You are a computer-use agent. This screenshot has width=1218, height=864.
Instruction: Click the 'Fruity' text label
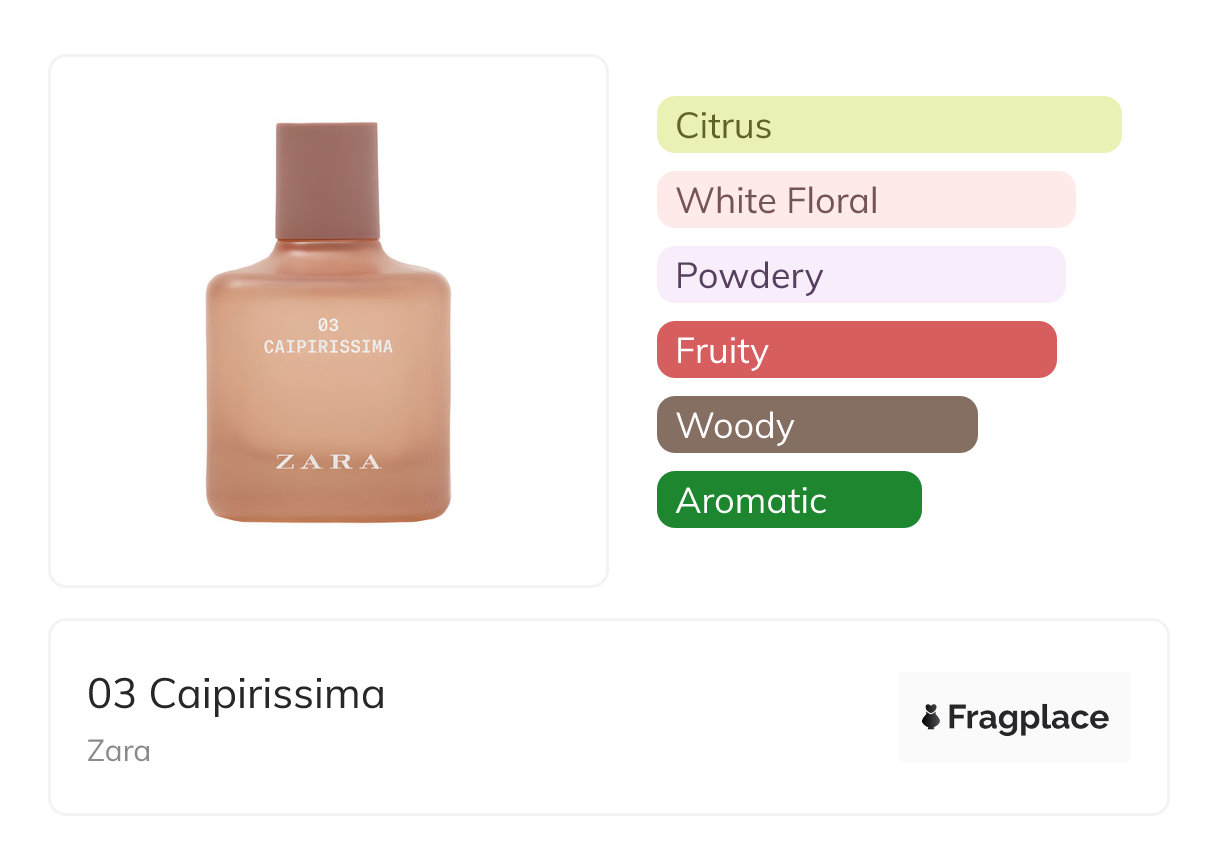click(x=721, y=351)
